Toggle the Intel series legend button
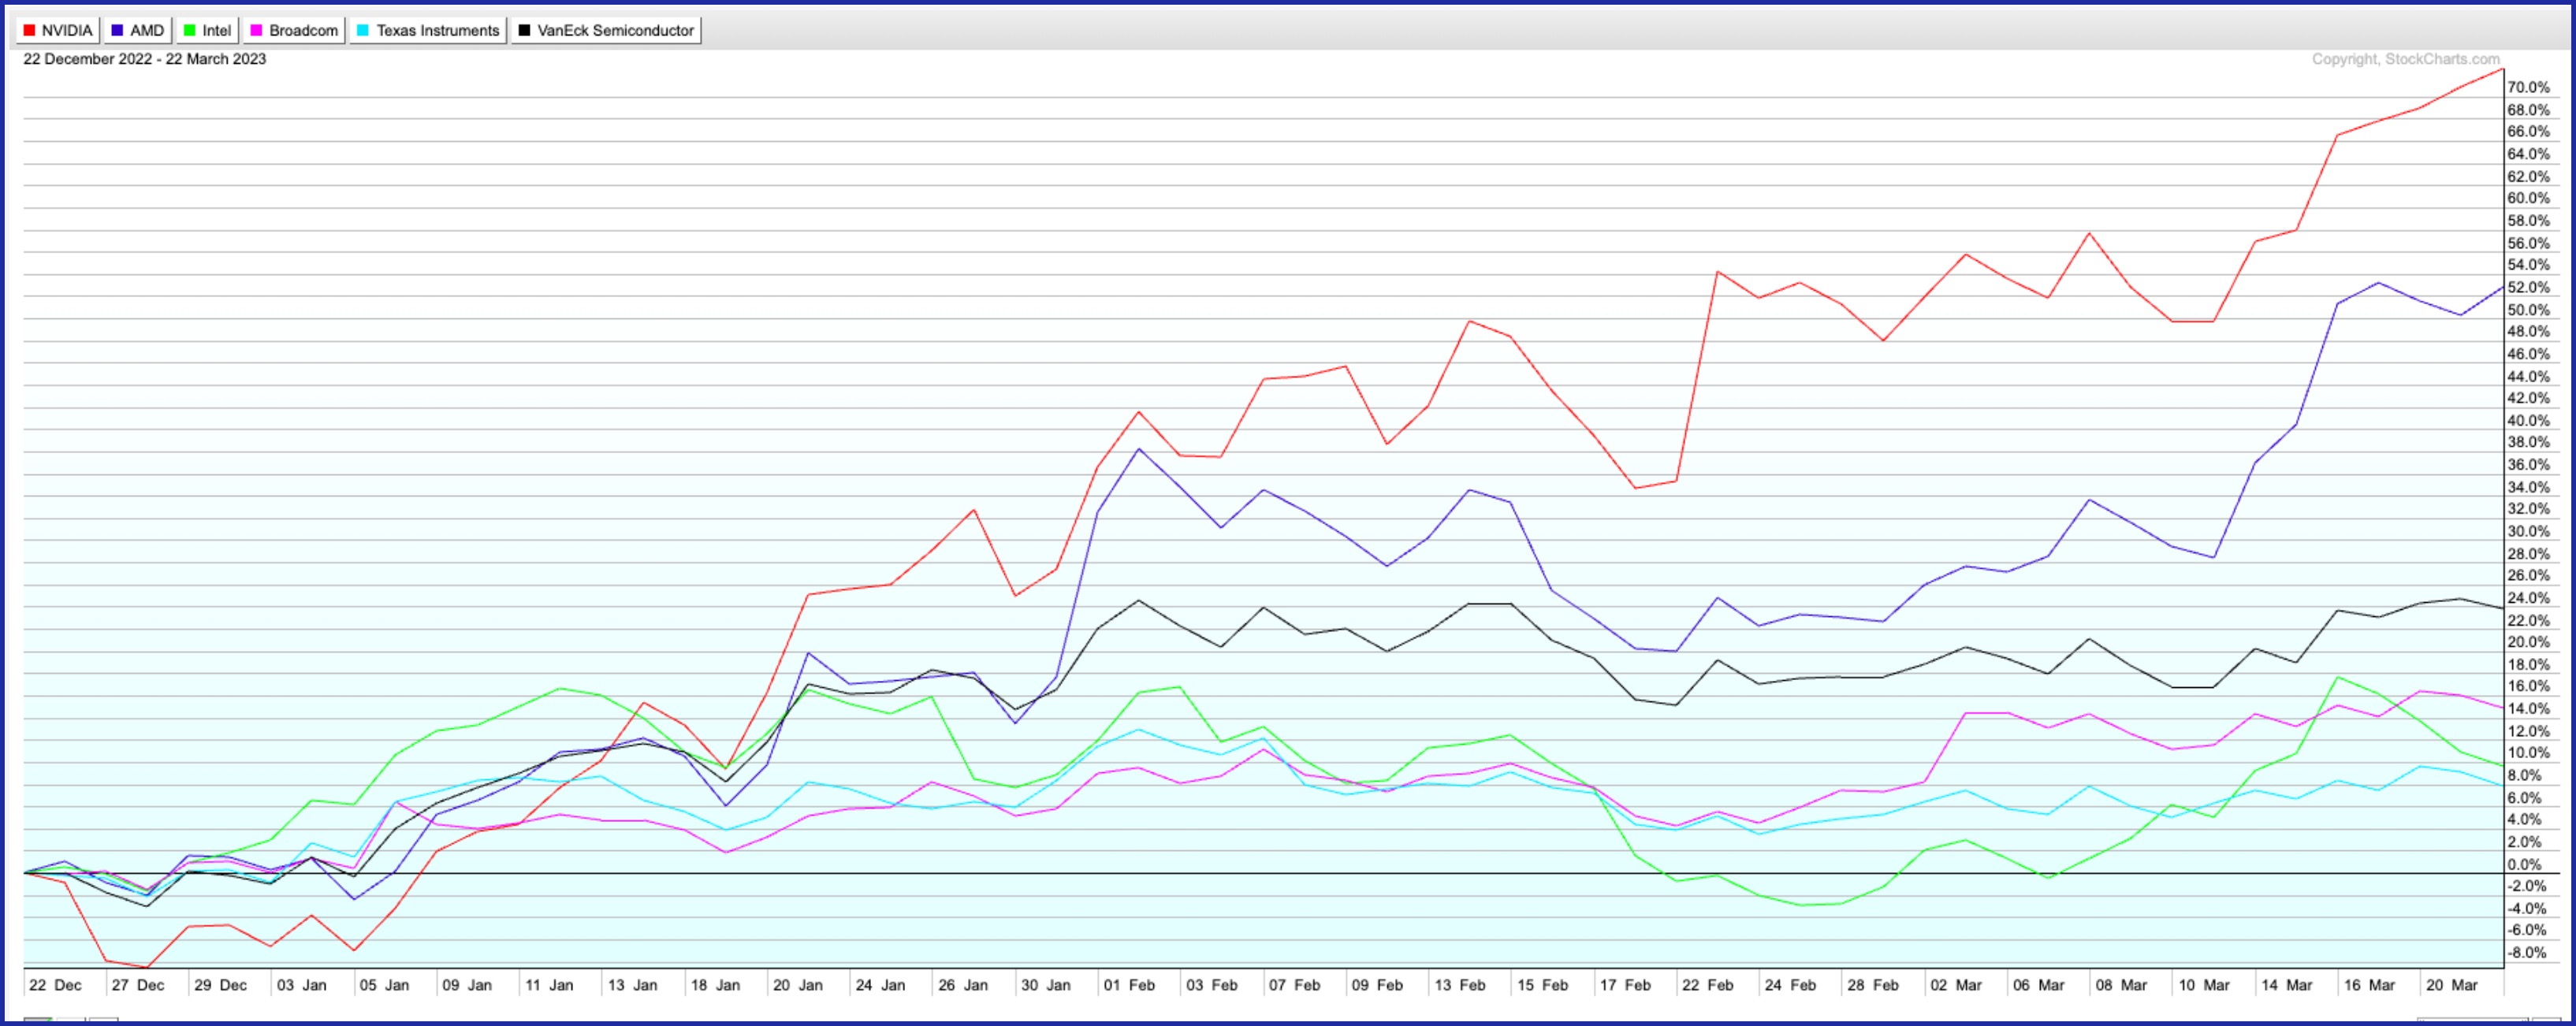This screenshot has height=1026, width=2576. coord(207,31)
